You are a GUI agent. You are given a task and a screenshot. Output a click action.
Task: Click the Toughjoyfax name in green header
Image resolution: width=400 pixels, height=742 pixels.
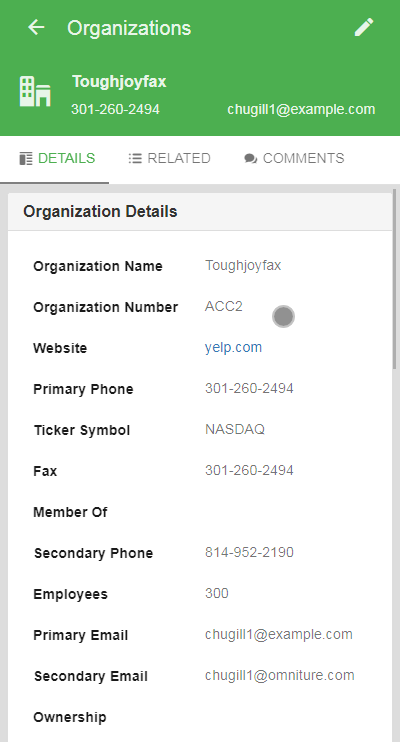click(119, 81)
